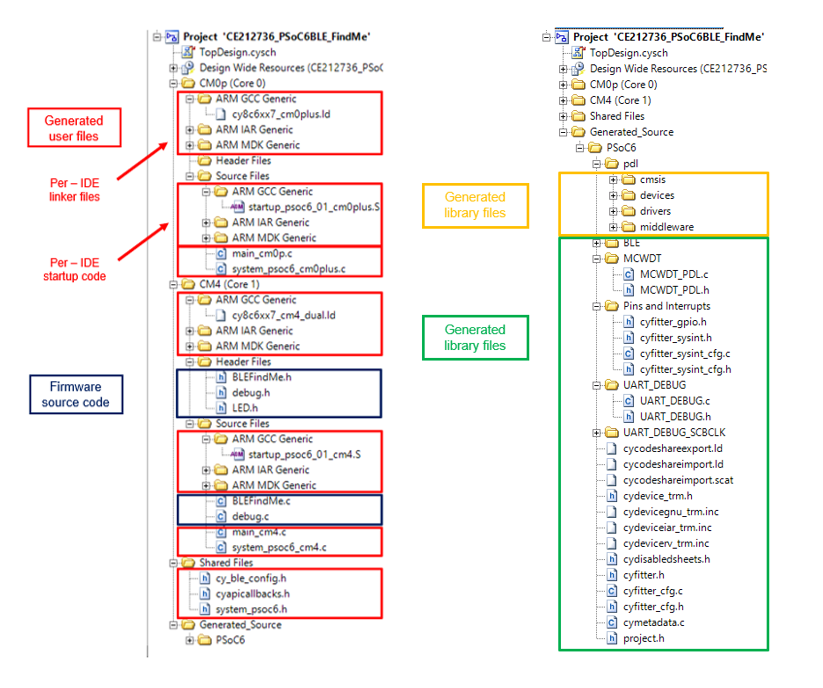This screenshot has height=688, width=823.
Task: Click the system_psoc6_cm0plus.c file icon
Action: tap(221, 269)
